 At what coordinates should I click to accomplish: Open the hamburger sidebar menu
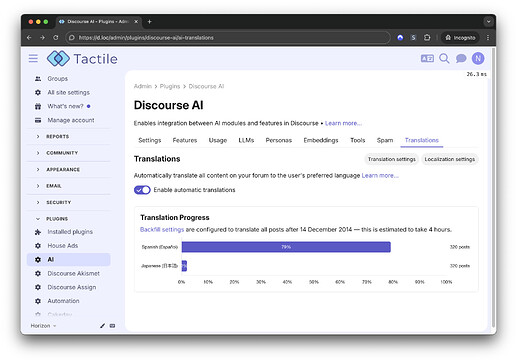click(33, 59)
